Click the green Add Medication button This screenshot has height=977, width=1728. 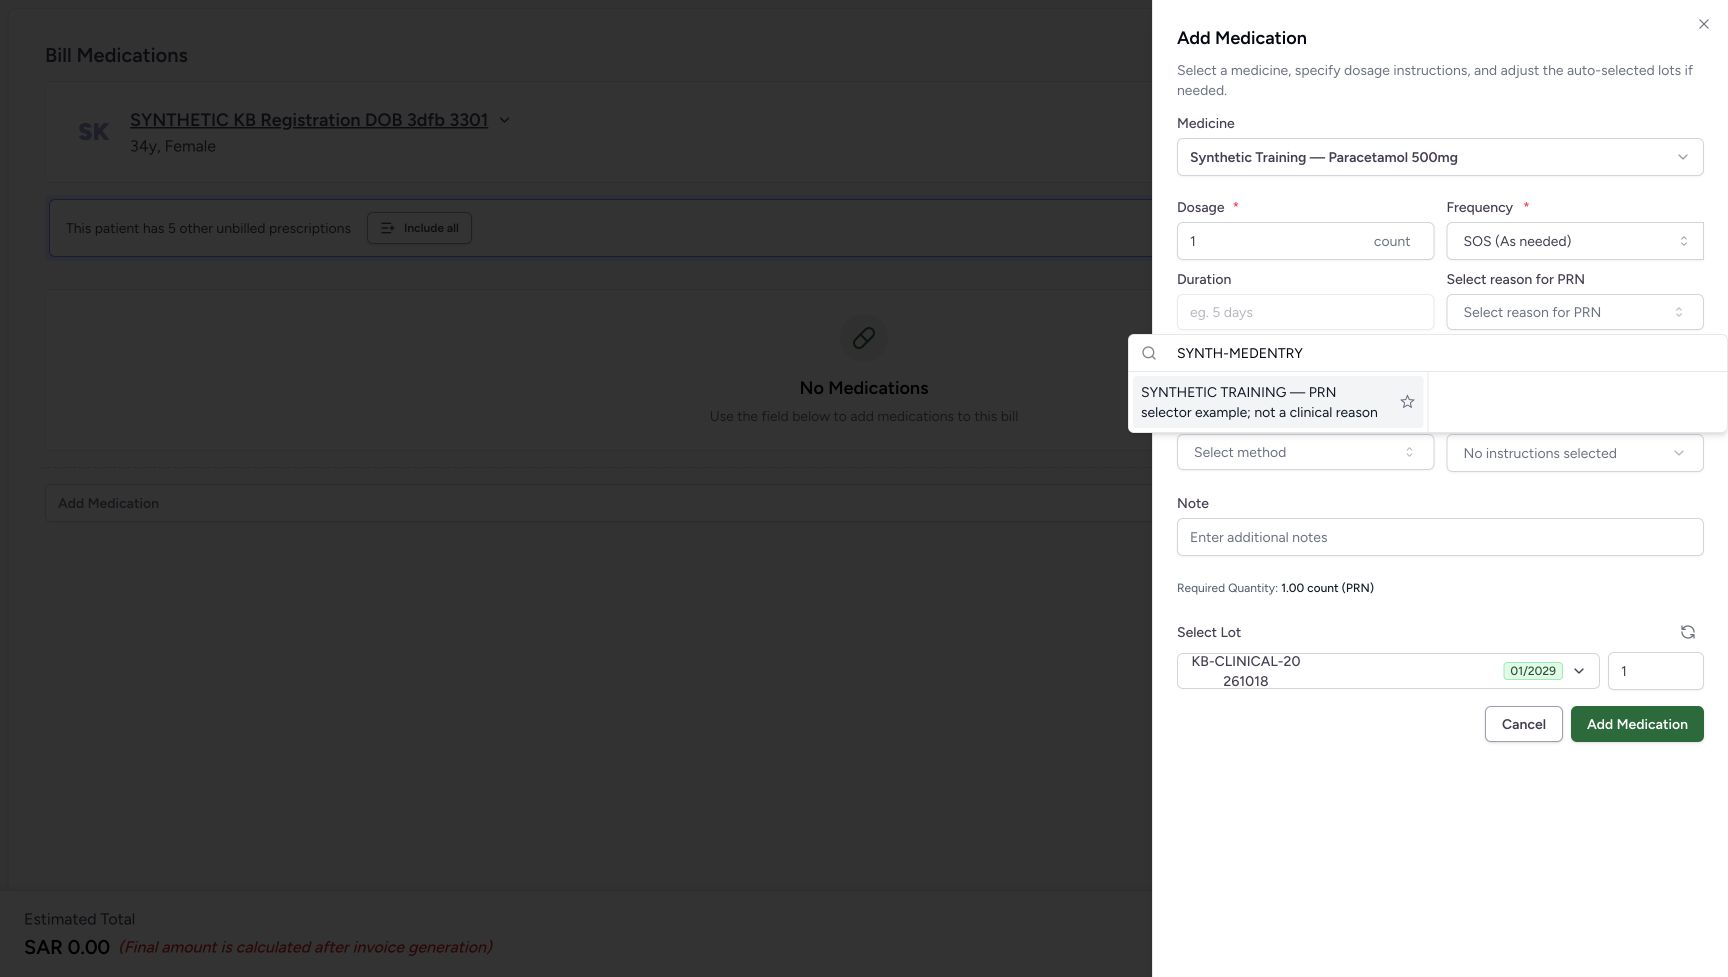(1637, 724)
